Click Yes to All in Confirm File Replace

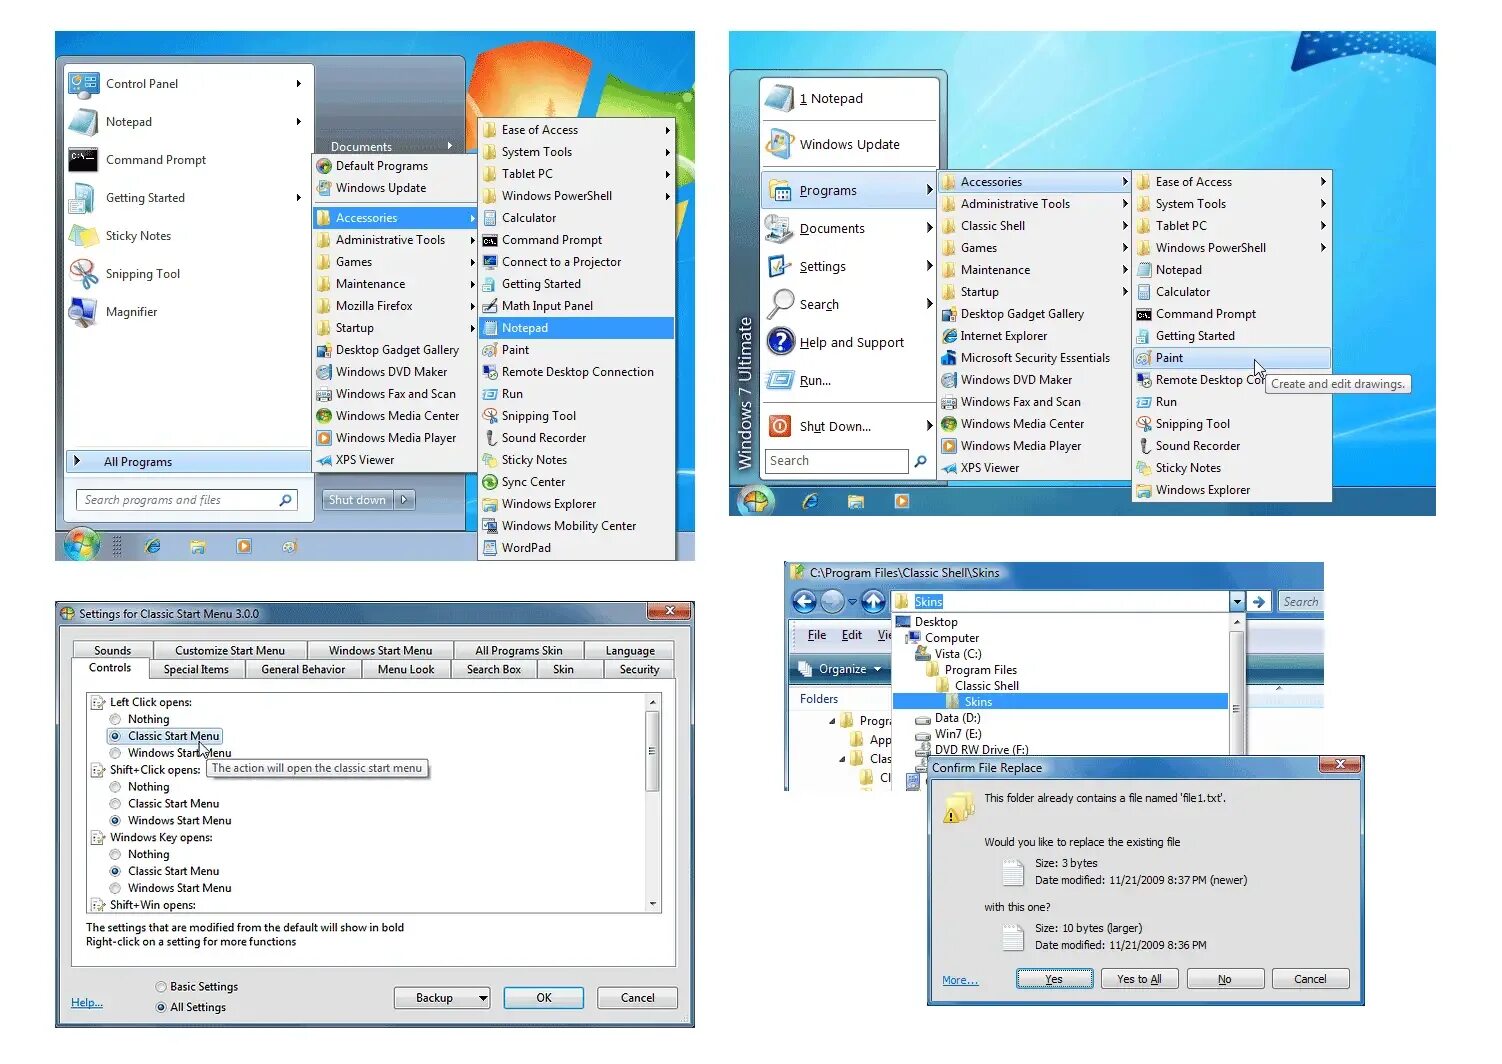coord(1140,979)
